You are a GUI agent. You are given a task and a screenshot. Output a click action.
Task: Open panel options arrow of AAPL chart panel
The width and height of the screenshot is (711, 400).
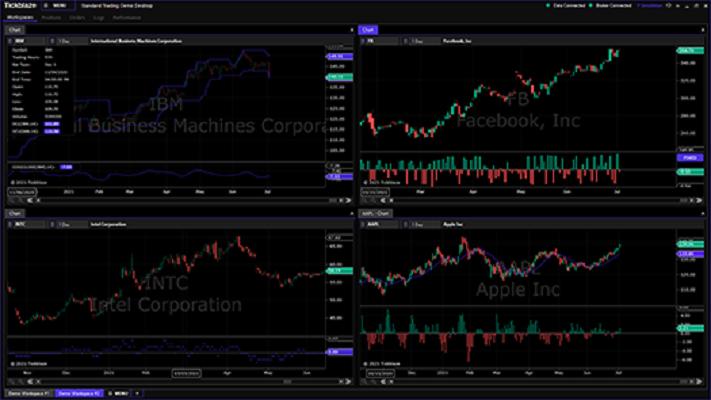click(x=703, y=213)
